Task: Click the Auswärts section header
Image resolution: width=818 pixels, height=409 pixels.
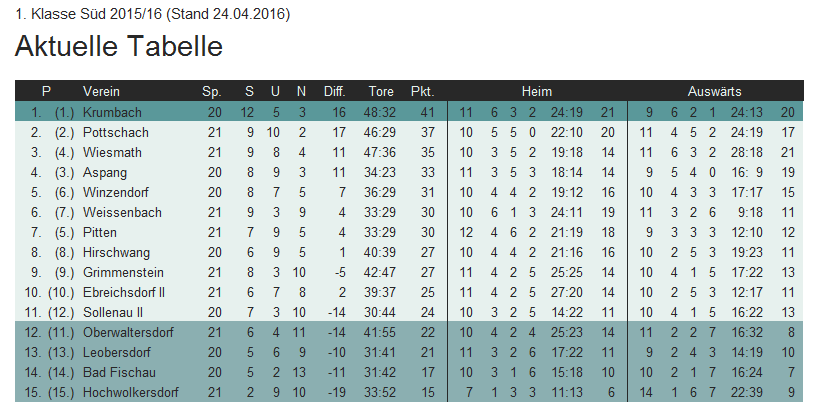Action: (714, 91)
